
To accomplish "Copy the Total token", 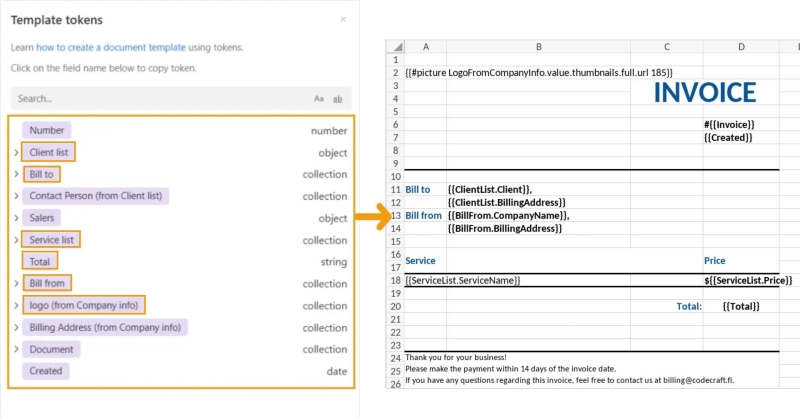I will 39,261.
